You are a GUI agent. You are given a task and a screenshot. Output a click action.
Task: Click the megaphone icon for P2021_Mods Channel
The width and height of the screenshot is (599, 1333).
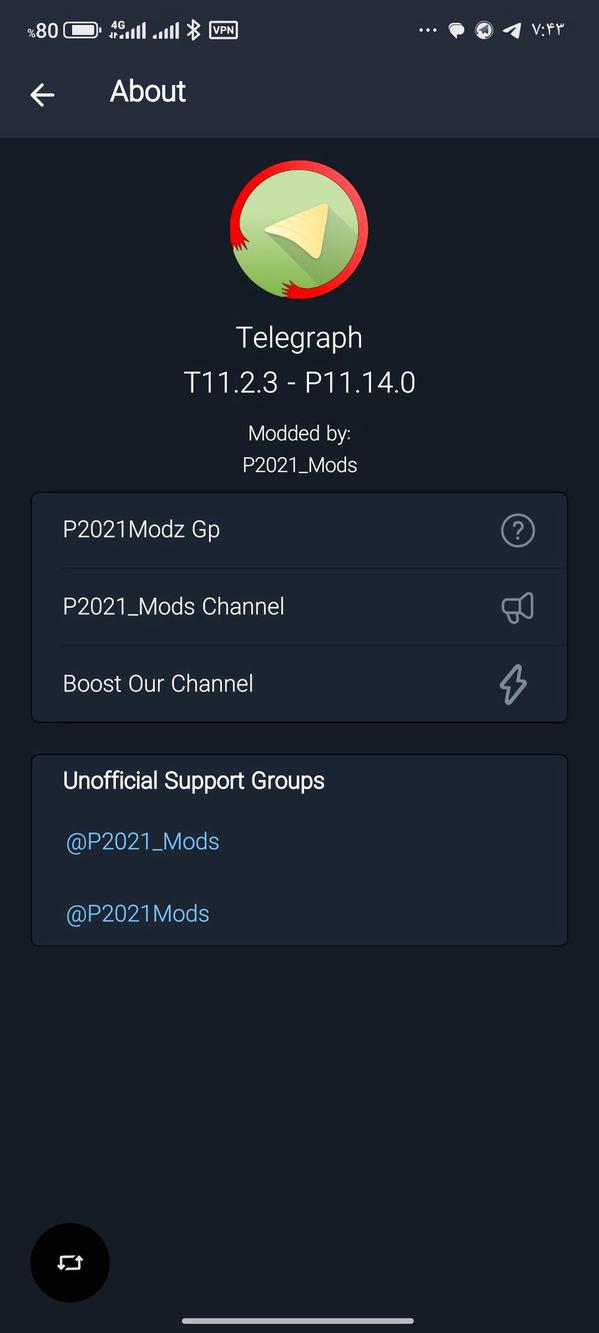point(517,607)
